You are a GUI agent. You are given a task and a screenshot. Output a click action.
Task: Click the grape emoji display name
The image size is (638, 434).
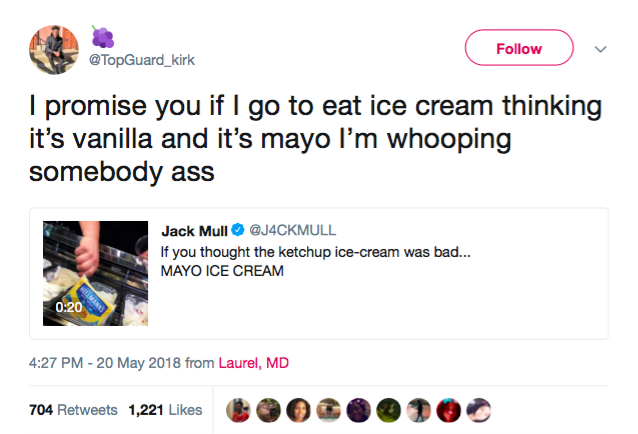(x=103, y=36)
